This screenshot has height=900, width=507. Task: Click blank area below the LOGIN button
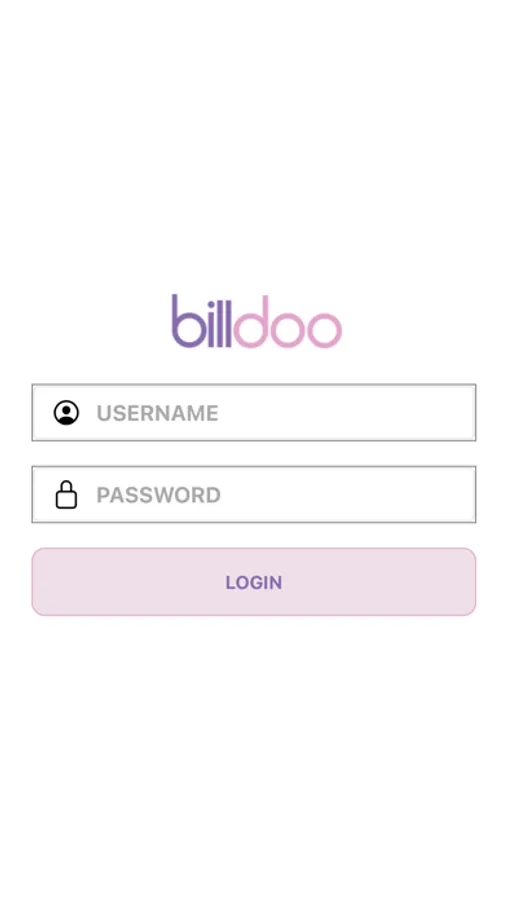[x=254, y=746]
